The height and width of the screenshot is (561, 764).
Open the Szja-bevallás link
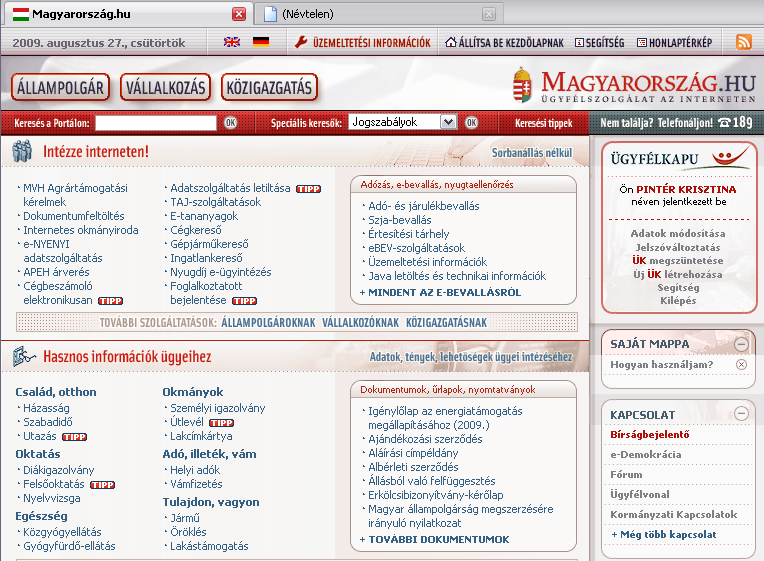coord(400,220)
